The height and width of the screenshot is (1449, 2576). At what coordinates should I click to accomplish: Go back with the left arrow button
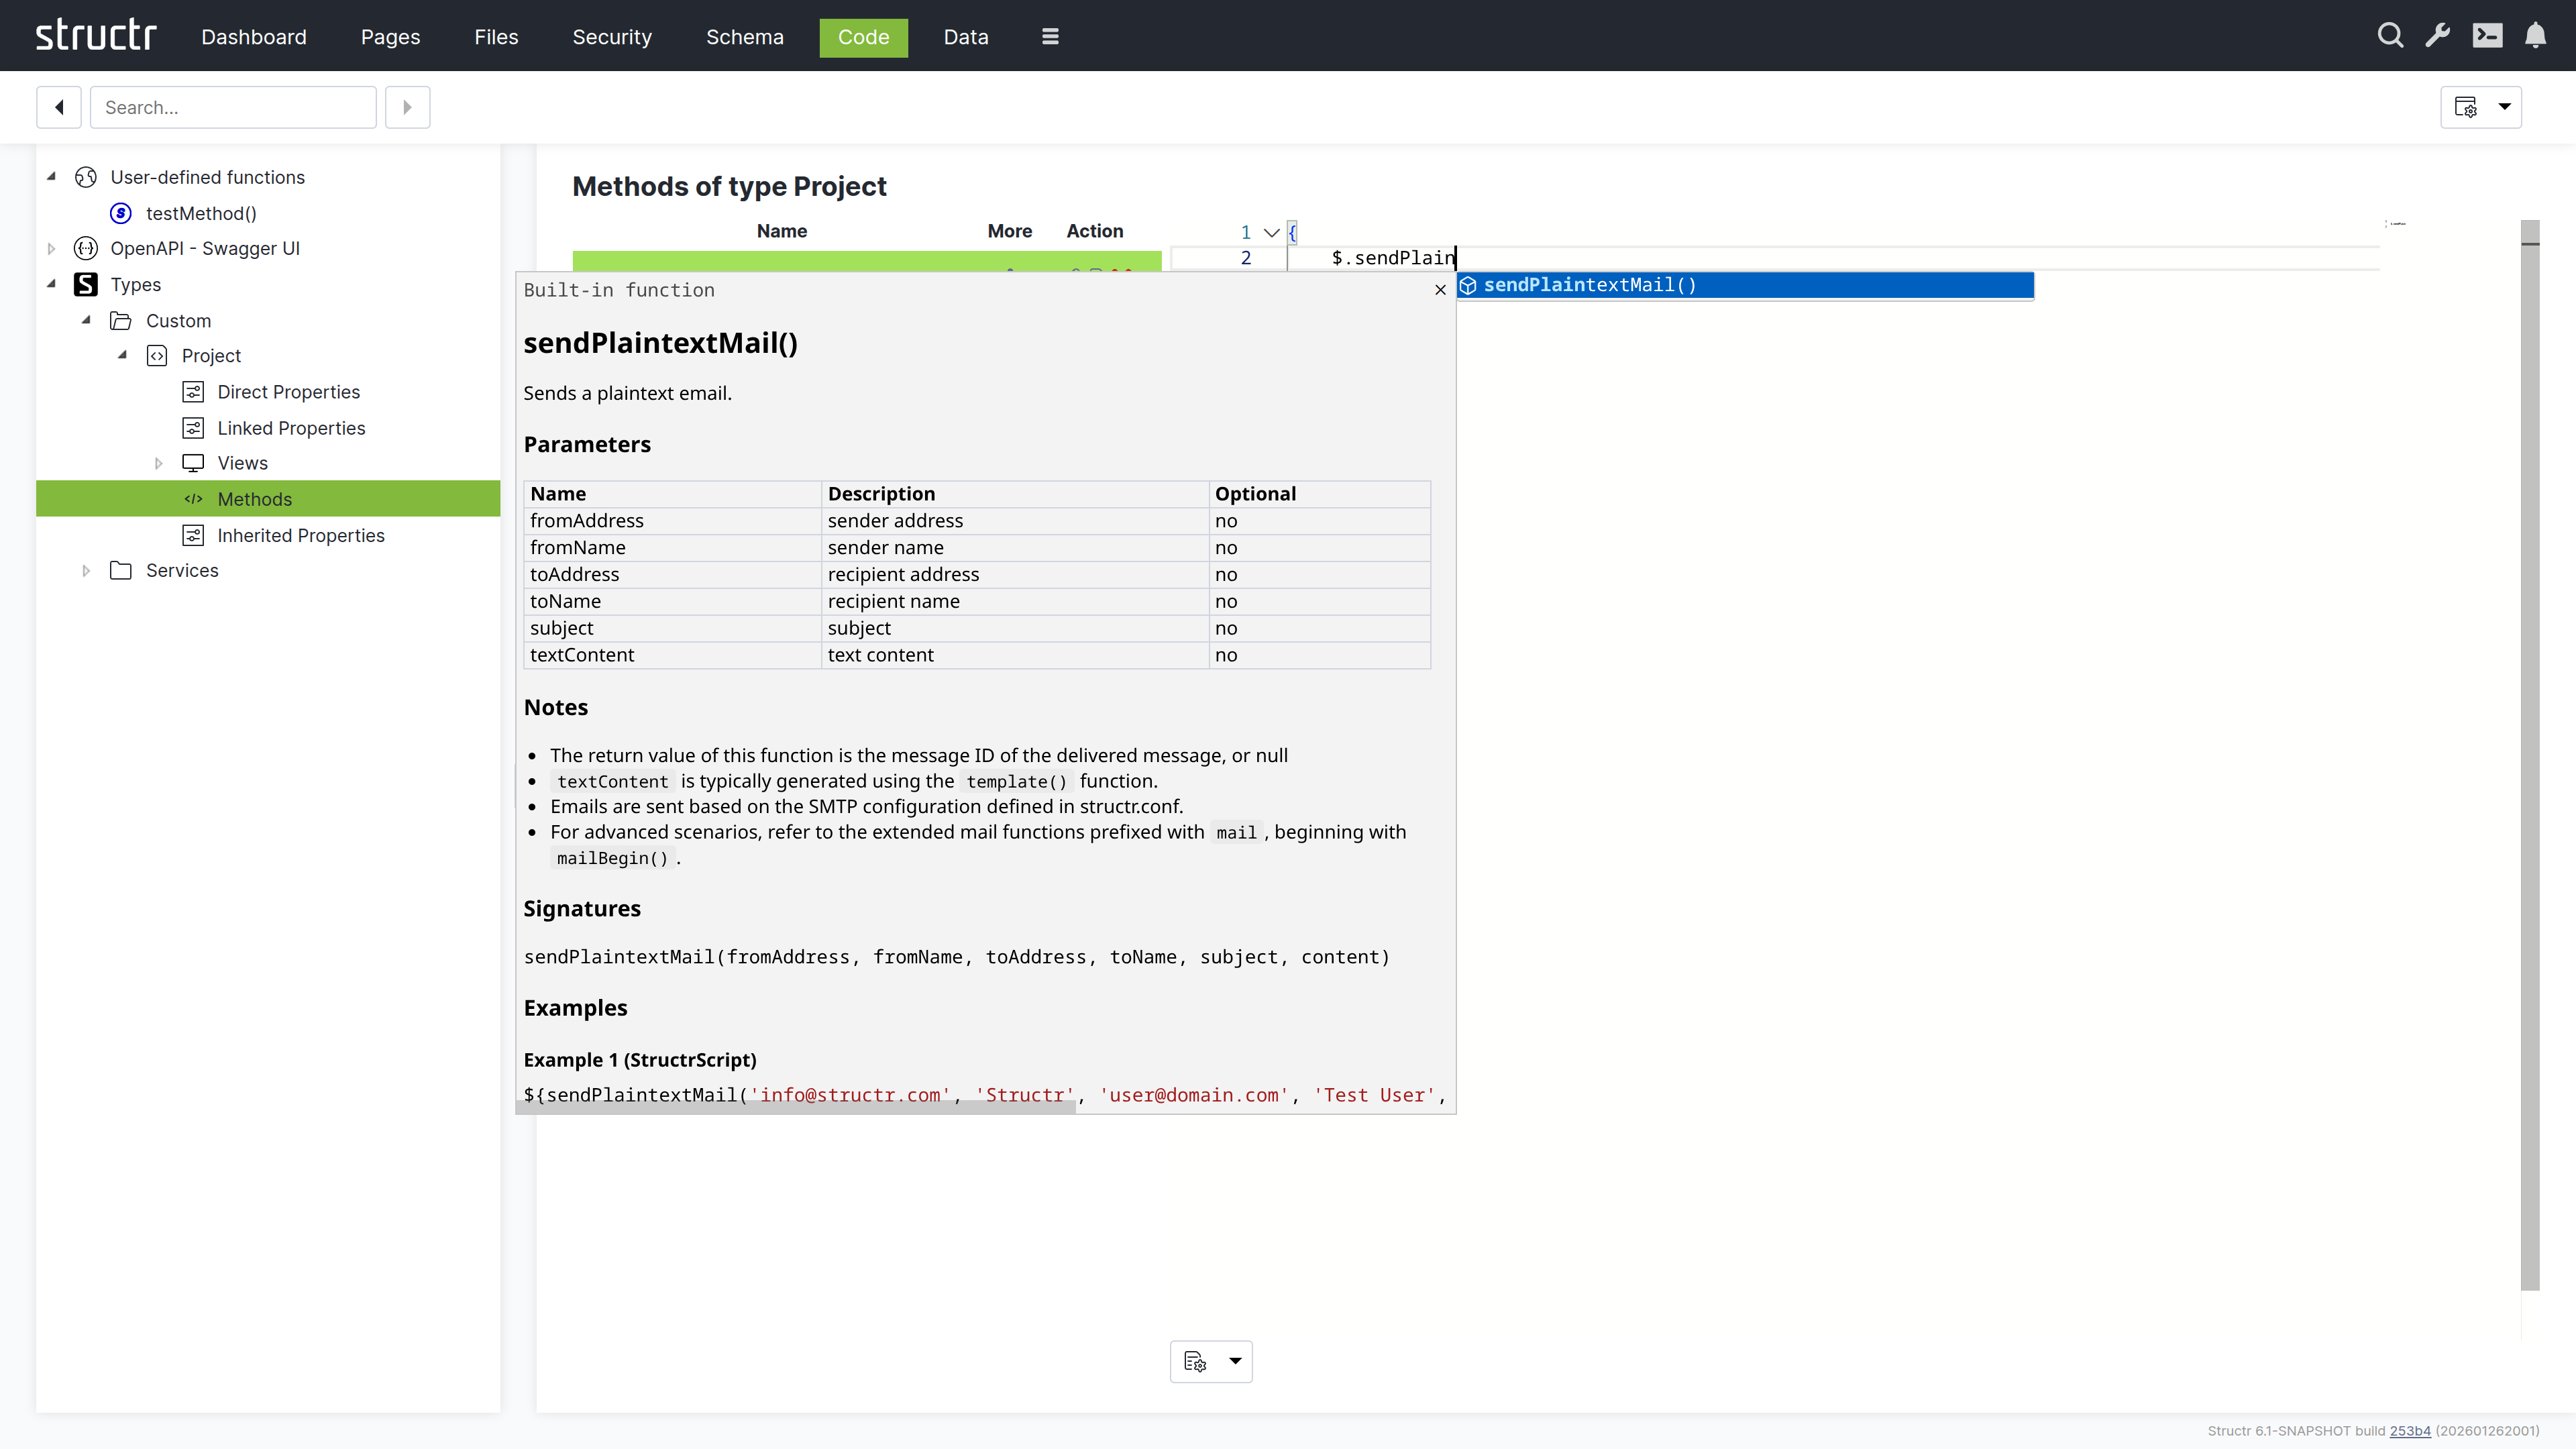pyautogui.click(x=59, y=107)
